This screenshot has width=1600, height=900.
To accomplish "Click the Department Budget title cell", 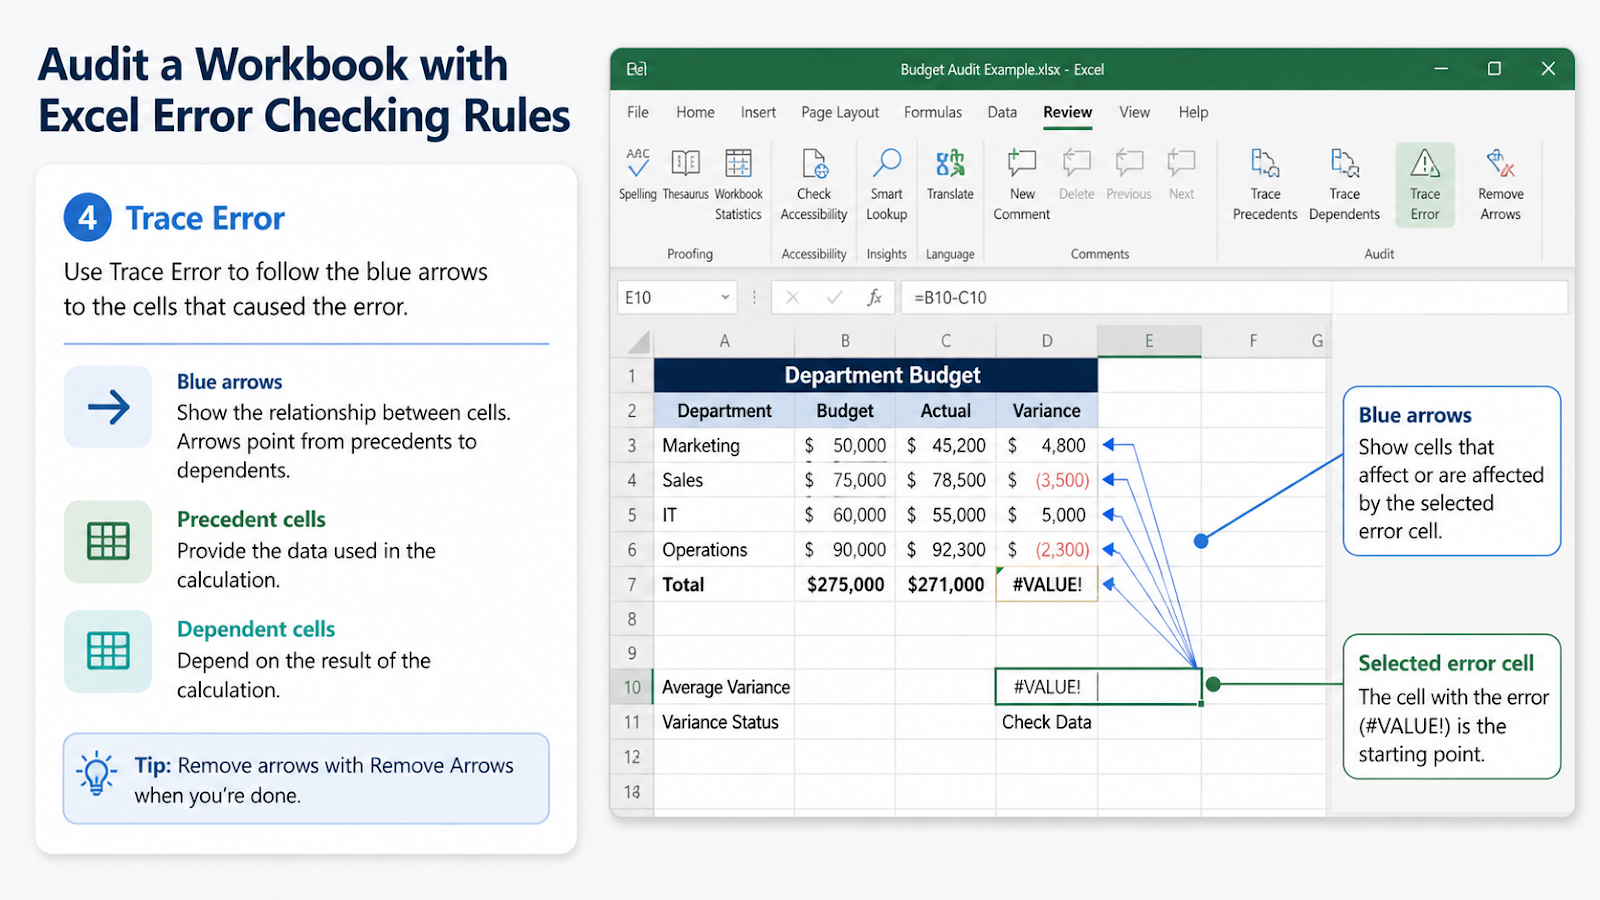I will coord(876,375).
